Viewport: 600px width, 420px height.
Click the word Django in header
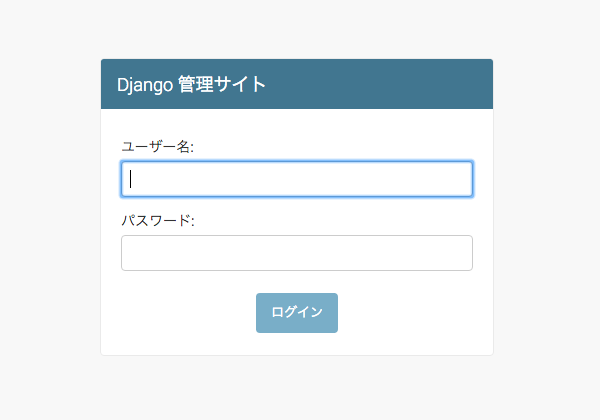point(145,84)
